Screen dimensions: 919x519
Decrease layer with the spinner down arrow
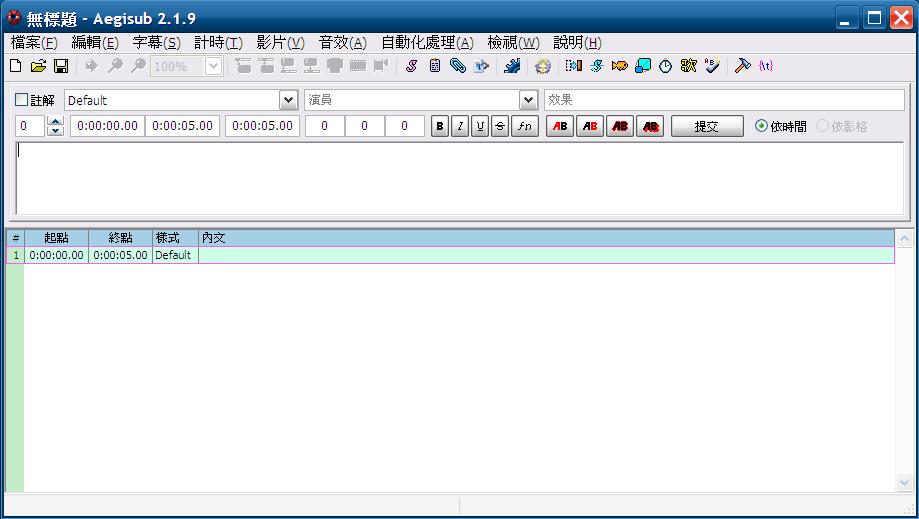(55, 131)
